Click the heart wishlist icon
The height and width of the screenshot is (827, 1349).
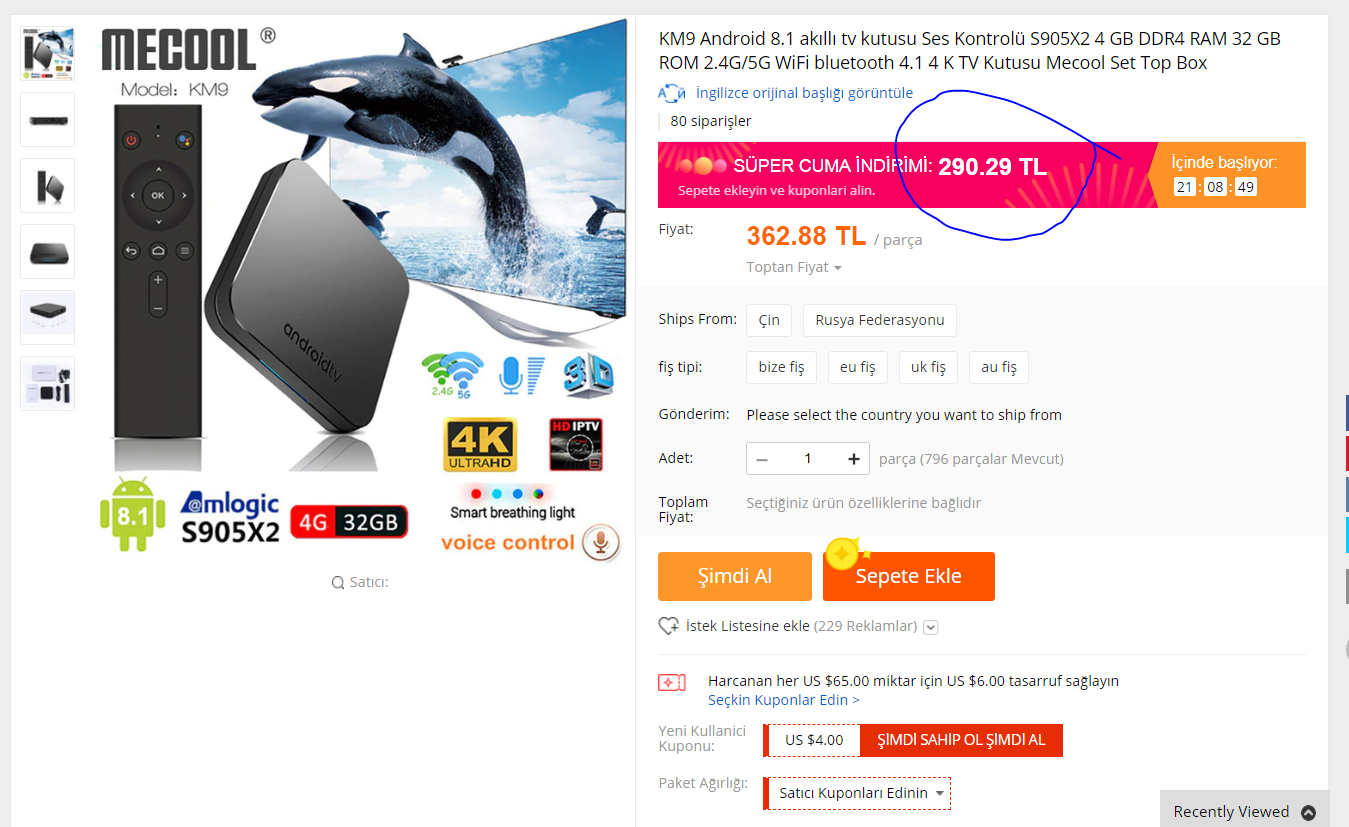pyautogui.click(x=668, y=626)
